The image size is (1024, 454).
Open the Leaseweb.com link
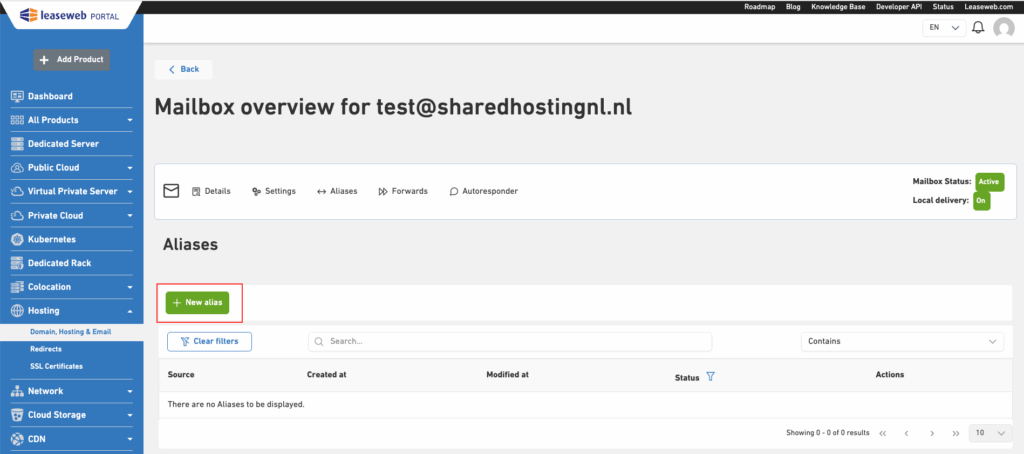(x=987, y=7)
